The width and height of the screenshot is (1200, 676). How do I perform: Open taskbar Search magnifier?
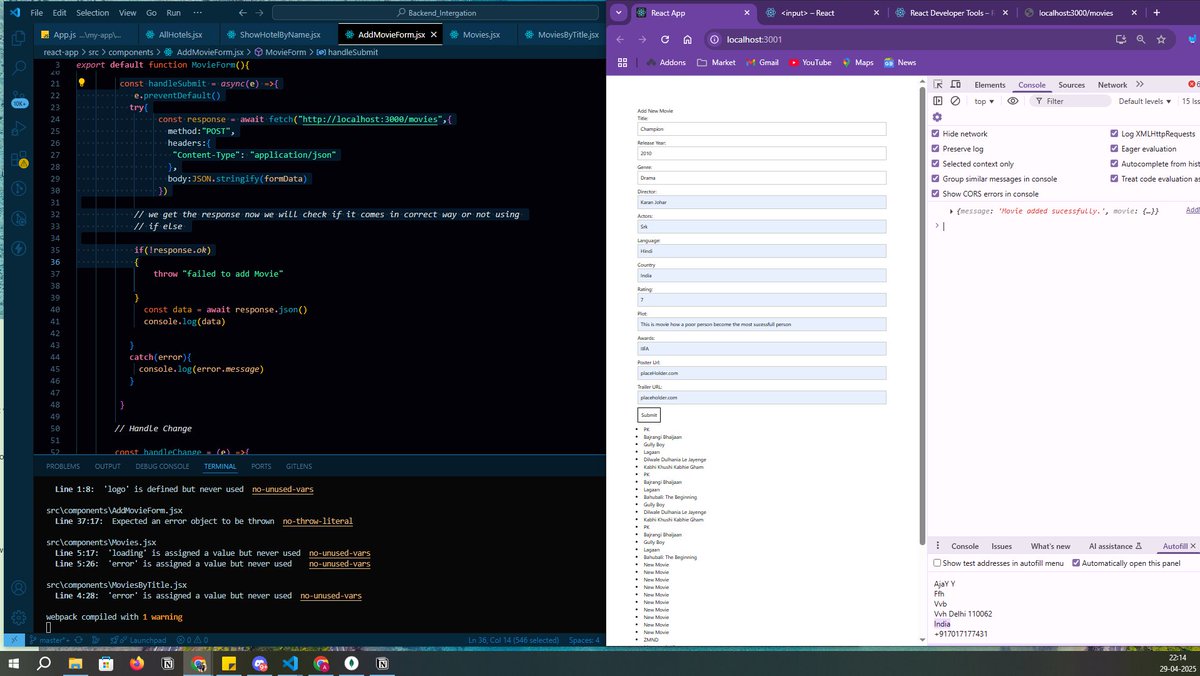[x=45, y=663]
